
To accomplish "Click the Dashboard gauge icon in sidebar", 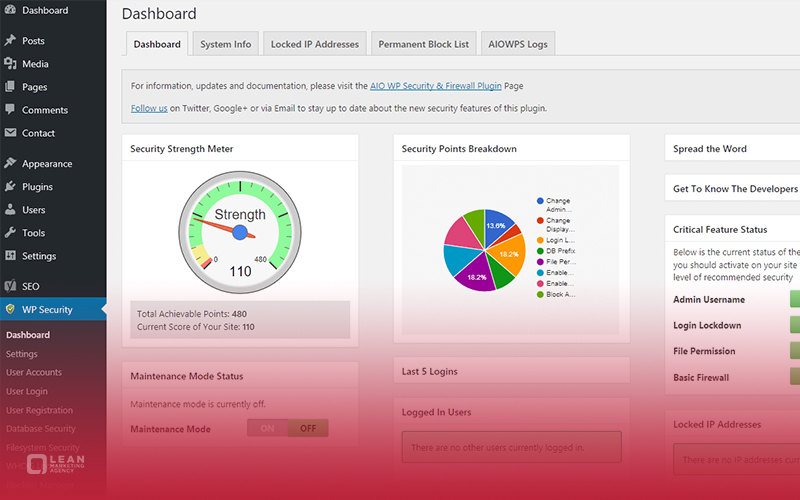I will click(10, 10).
